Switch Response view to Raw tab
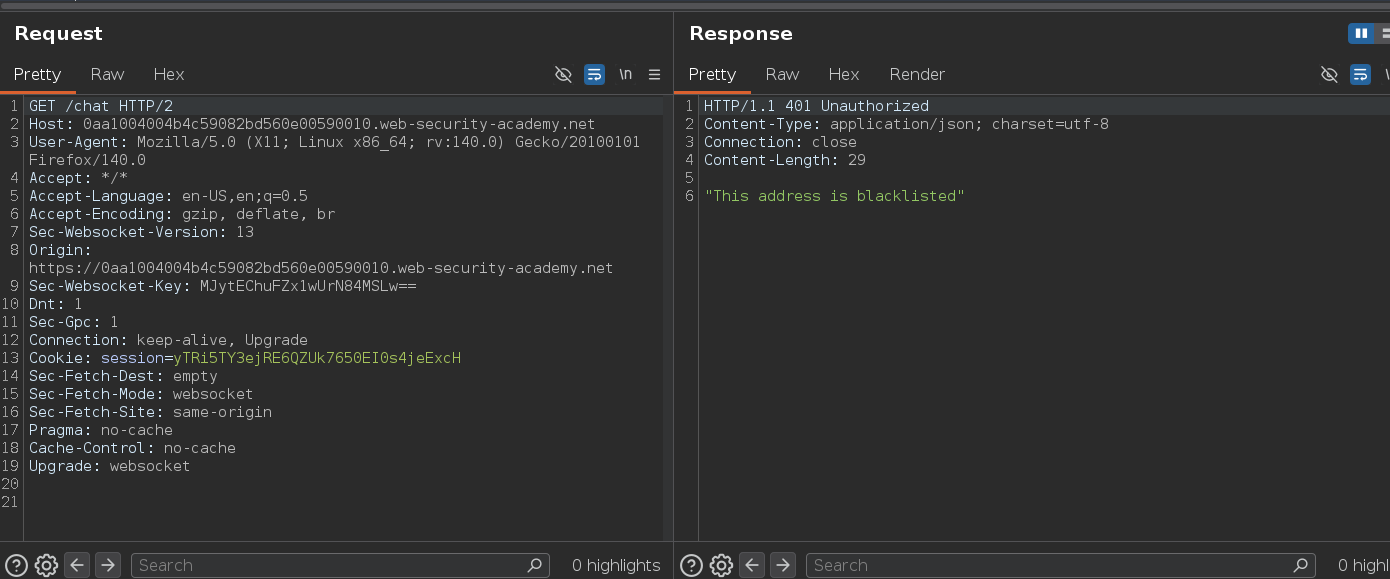Image resolution: width=1390 pixels, height=579 pixels. (x=782, y=74)
